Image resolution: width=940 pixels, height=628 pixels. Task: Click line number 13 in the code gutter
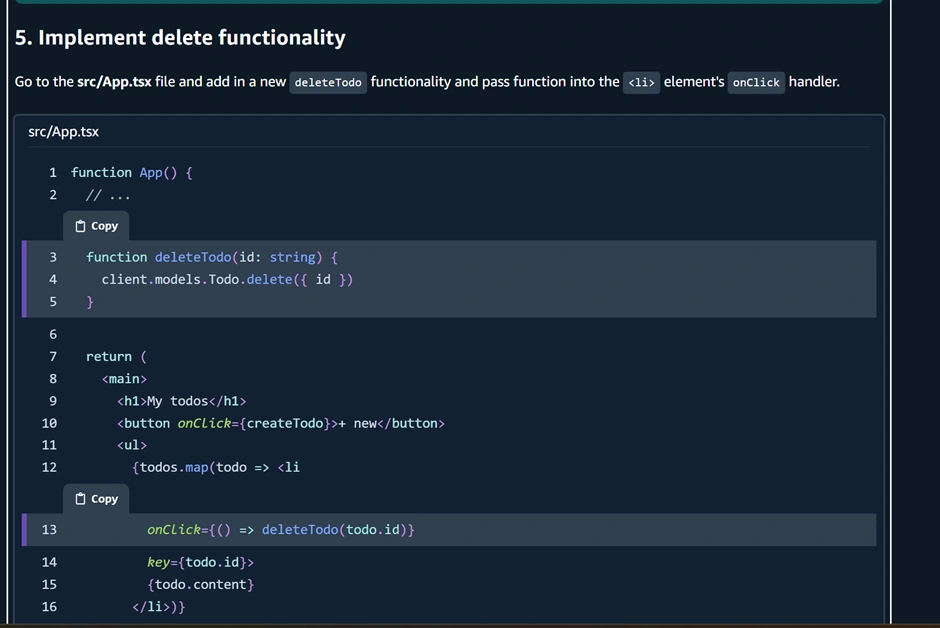[x=49, y=529]
